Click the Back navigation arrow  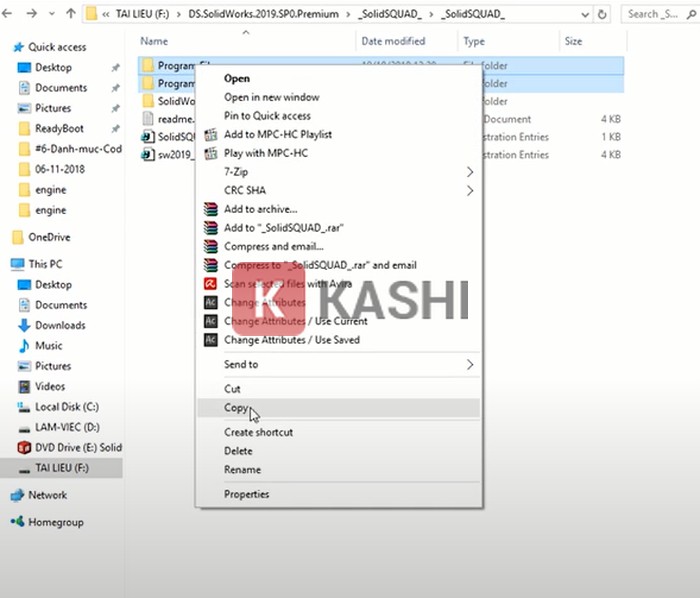[x=7, y=14]
